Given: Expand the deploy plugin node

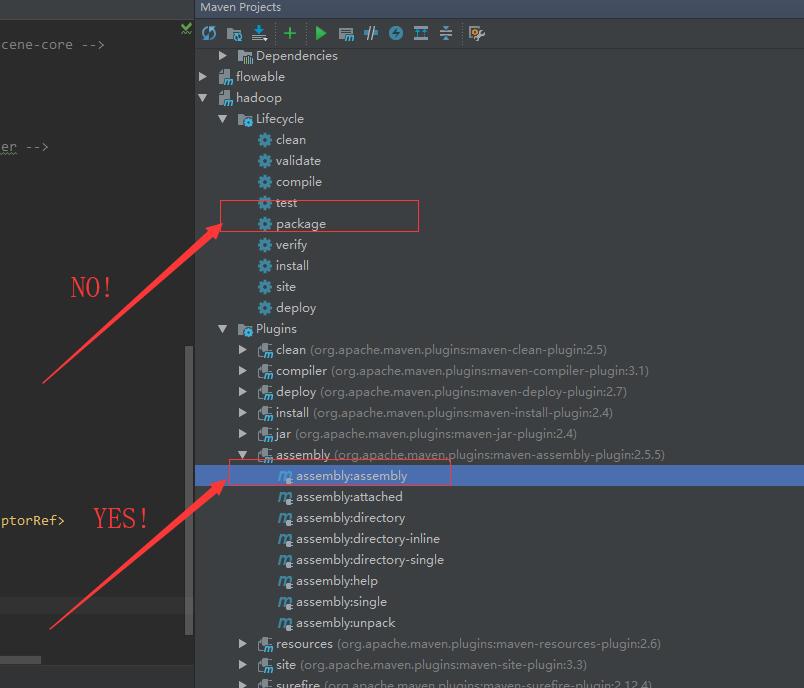Looking at the screenshot, I should click(243, 392).
